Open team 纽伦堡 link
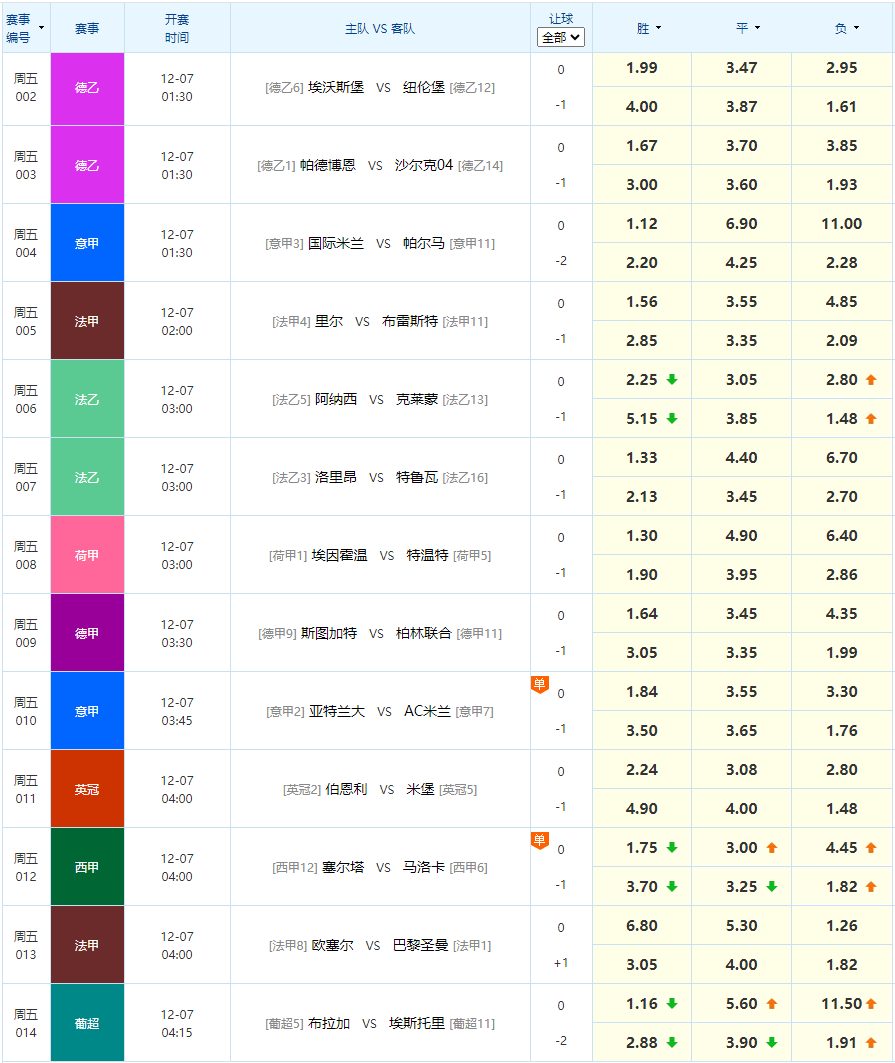The image size is (895, 1063). (x=424, y=87)
